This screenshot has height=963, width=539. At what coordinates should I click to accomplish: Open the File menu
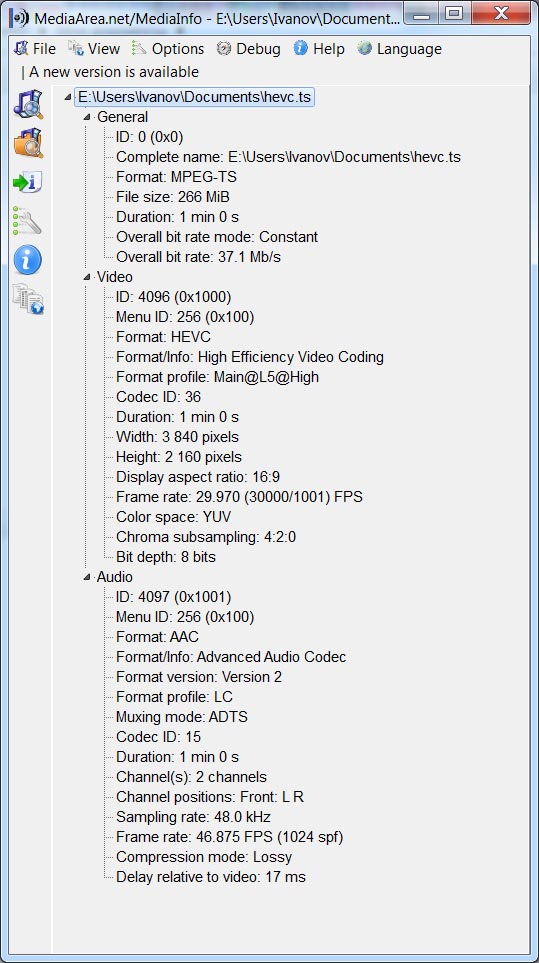click(x=35, y=49)
